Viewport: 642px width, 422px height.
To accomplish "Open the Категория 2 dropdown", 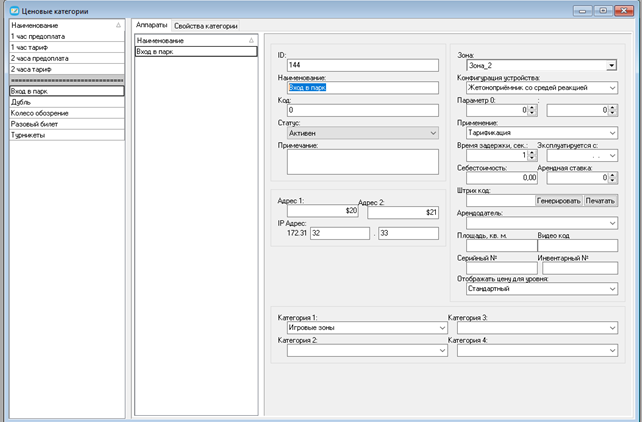I will click(367, 350).
